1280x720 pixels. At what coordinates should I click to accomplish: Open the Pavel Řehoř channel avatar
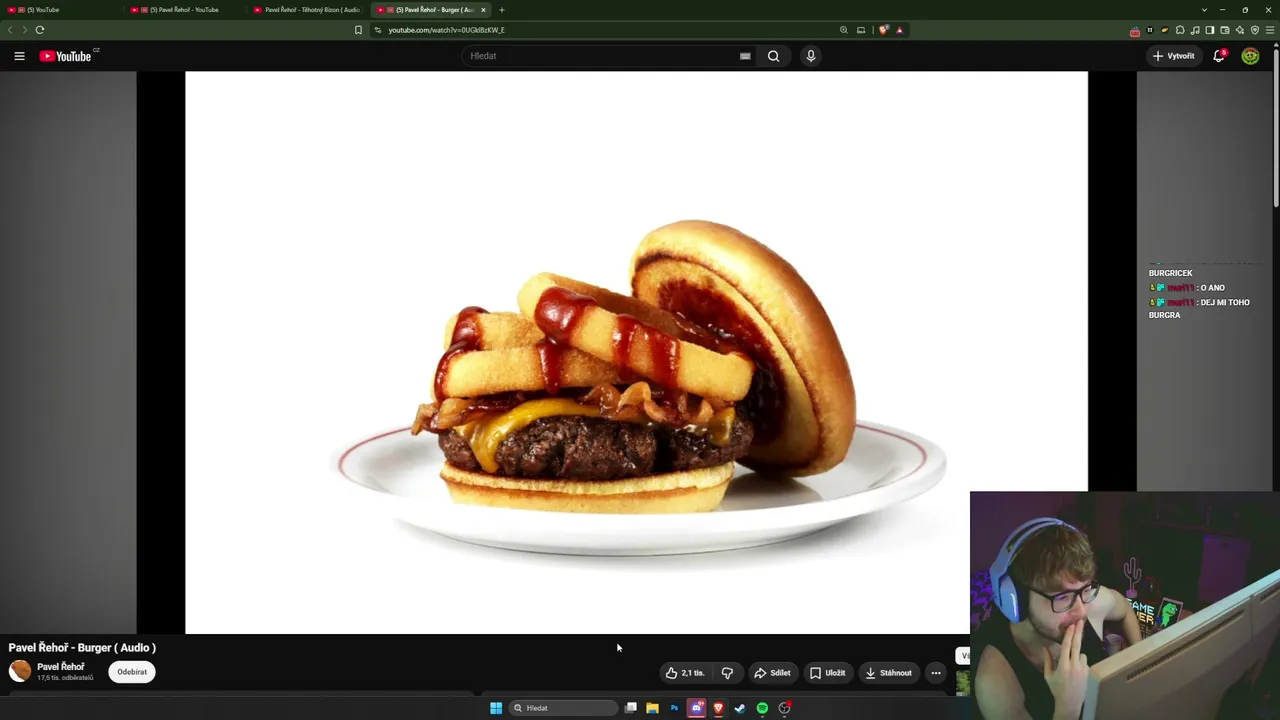pos(20,671)
